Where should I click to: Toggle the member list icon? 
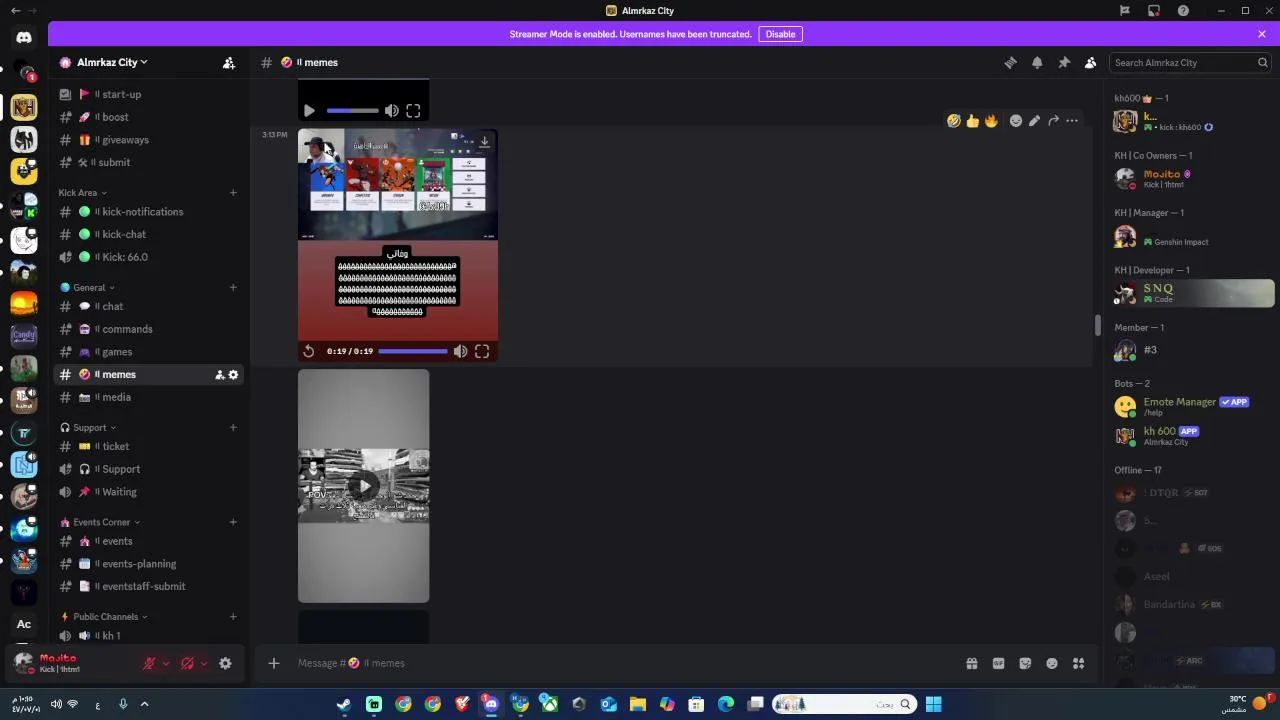pyautogui.click(x=1091, y=62)
